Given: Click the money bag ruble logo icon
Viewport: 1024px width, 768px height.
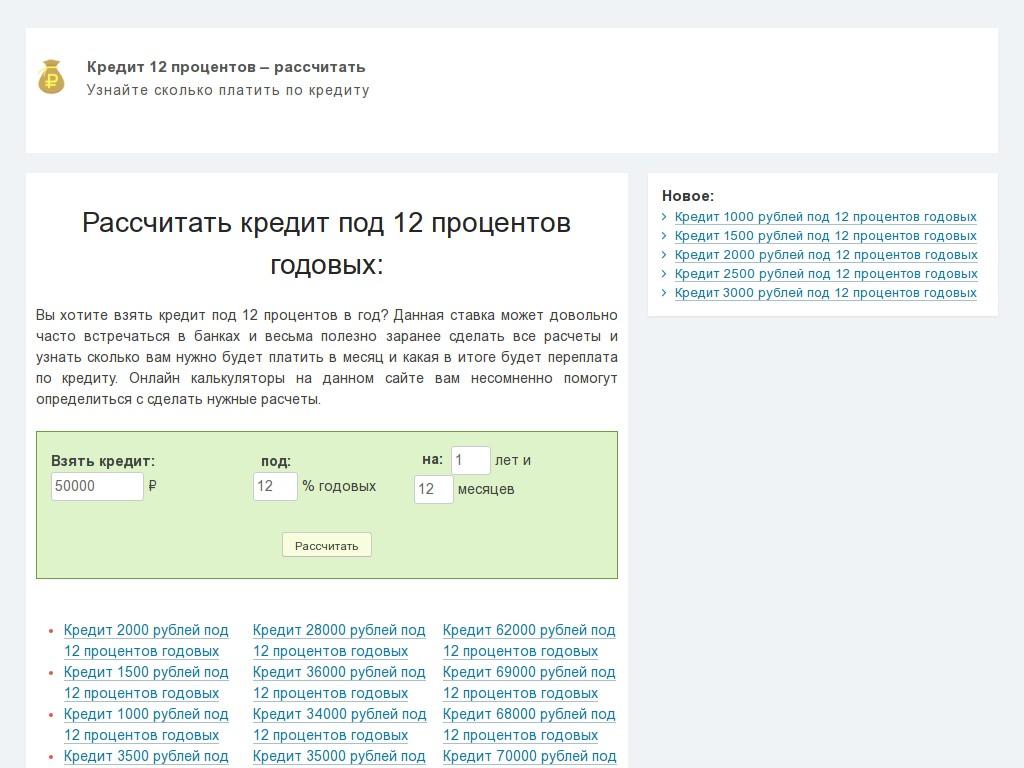Looking at the screenshot, I should tap(51, 77).
